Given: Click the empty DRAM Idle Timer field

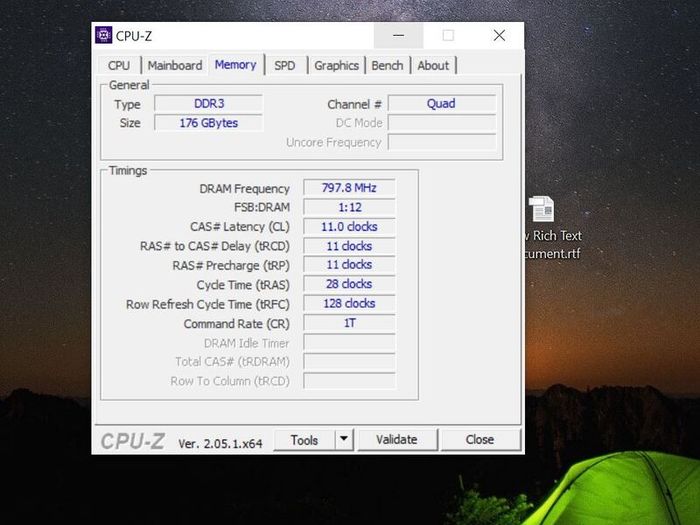Looking at the screenshot, I should [x=349, y=342].
